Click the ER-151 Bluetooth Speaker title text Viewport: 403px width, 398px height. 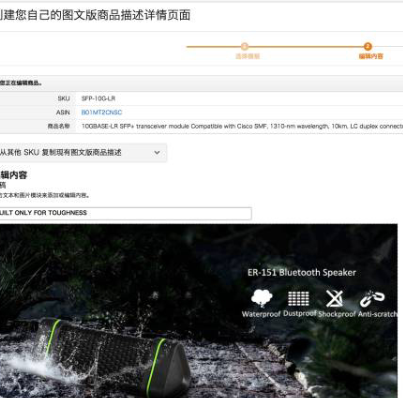(302, 273)
